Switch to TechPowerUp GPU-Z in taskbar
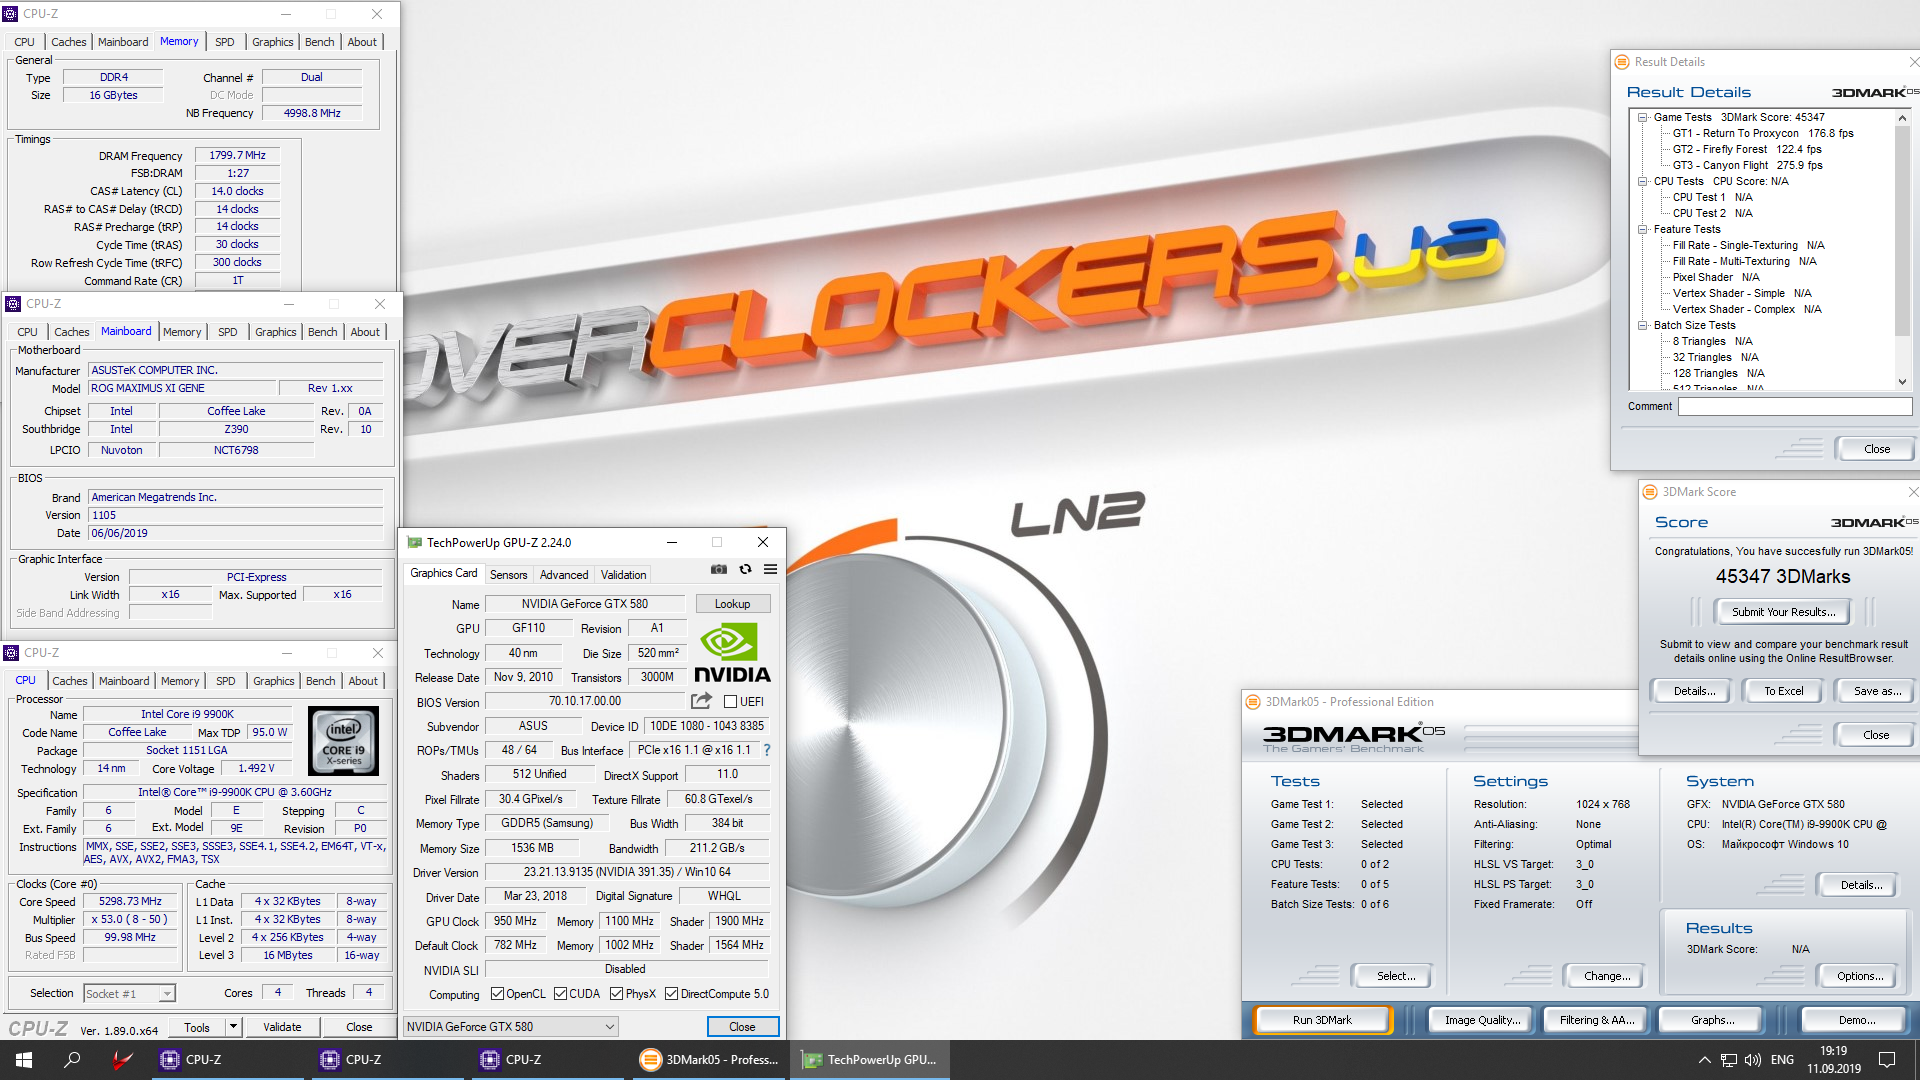The height and width of the screenshot is (1080, 1920). point(871,1060)
